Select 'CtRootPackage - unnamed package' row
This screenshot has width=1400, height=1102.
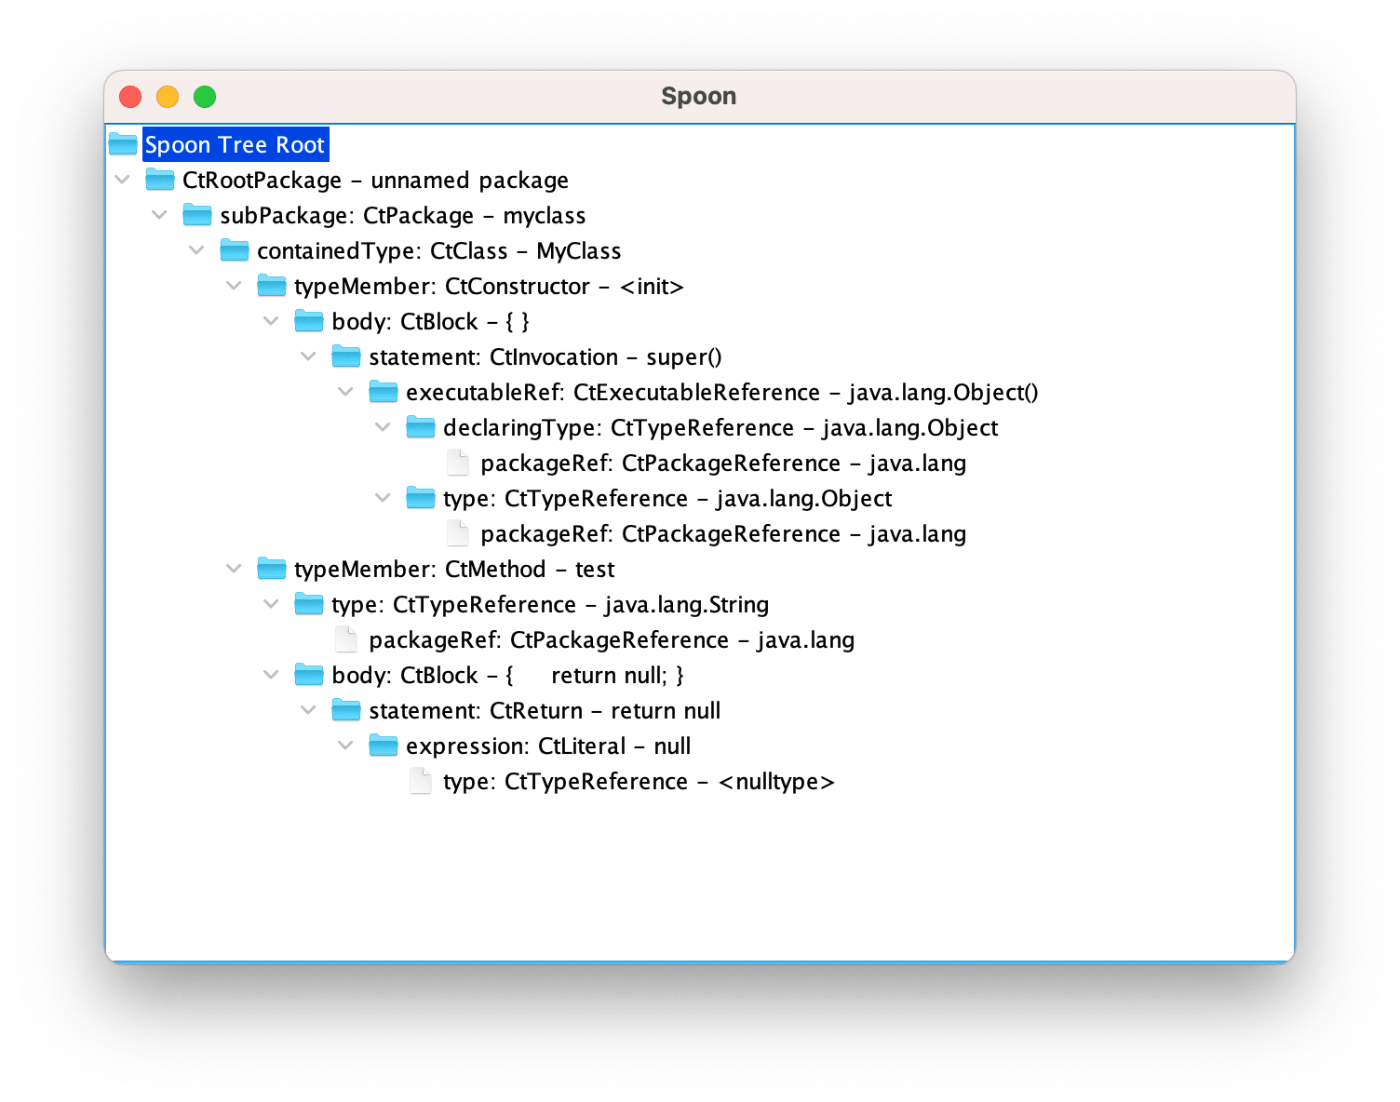(375, 180)
